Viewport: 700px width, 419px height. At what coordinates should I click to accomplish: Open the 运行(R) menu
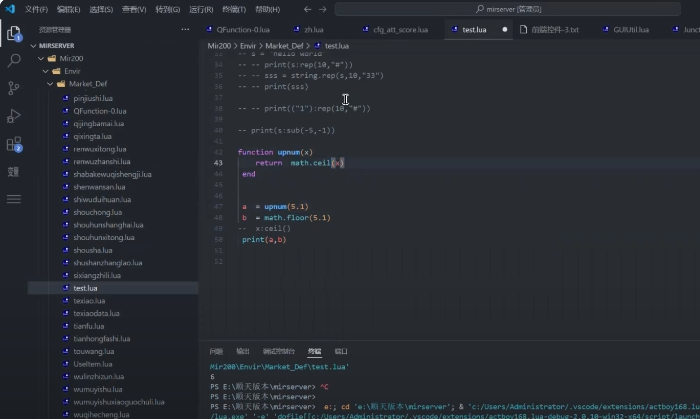[x=200, y=9]
